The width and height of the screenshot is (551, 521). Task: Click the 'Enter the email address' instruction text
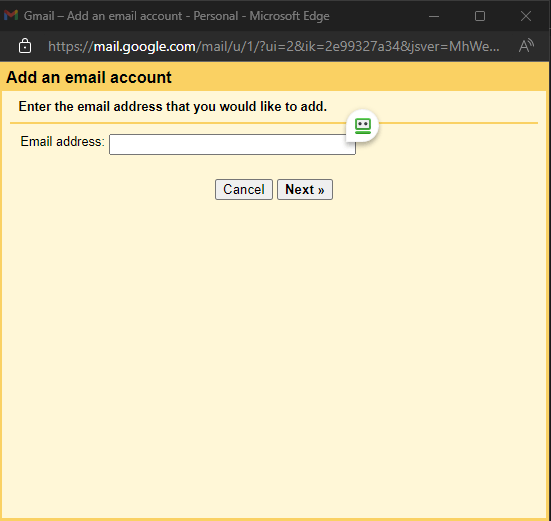tap(173, 106)
